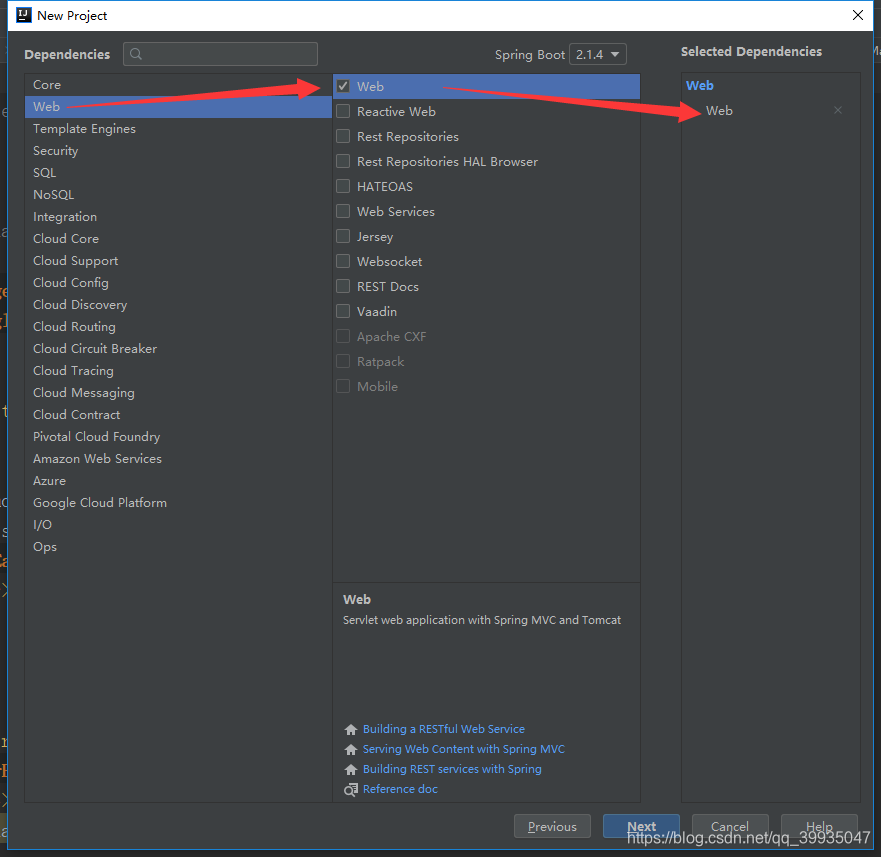Viewport: 881px width, 857px height.
Task: Choose Google Cloud Platform category
Action: [178, 502]
